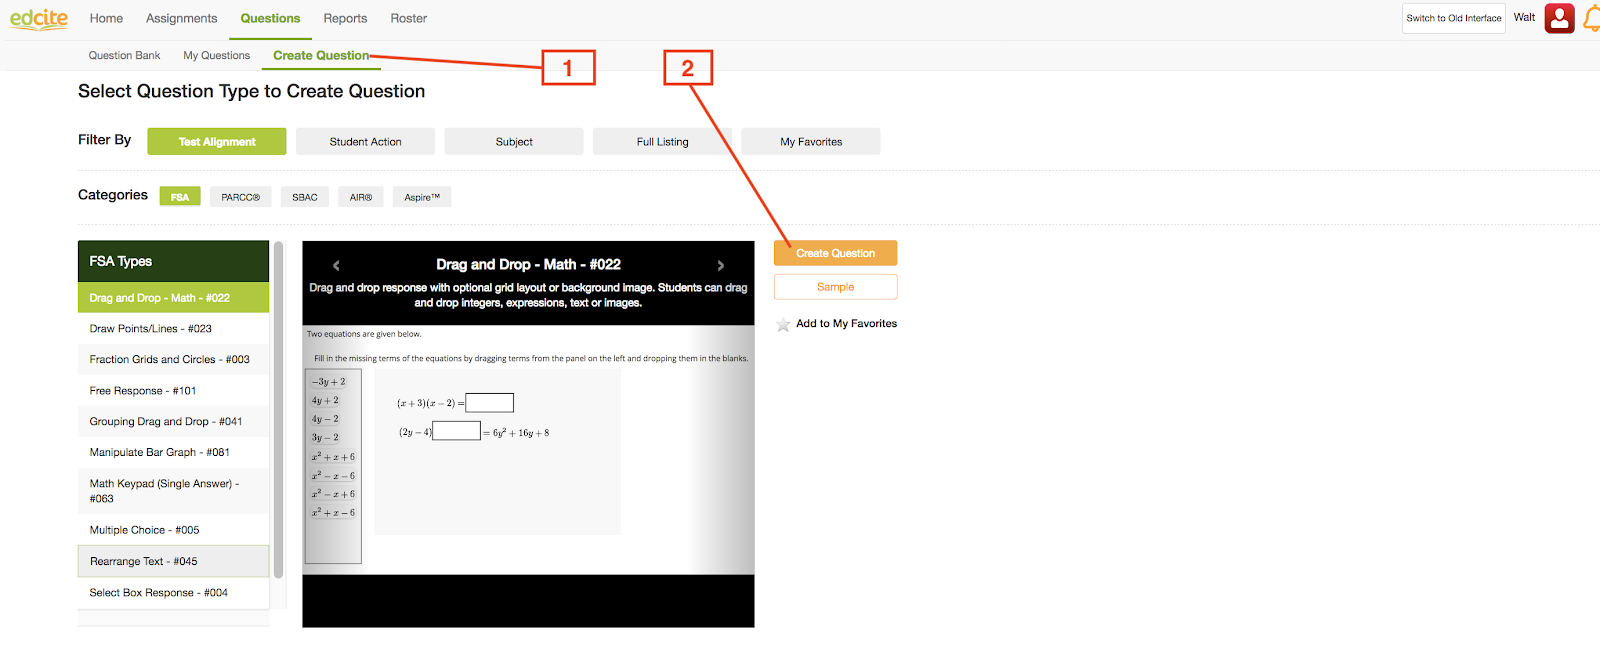Click the orange Create Question button

point(835,253)
